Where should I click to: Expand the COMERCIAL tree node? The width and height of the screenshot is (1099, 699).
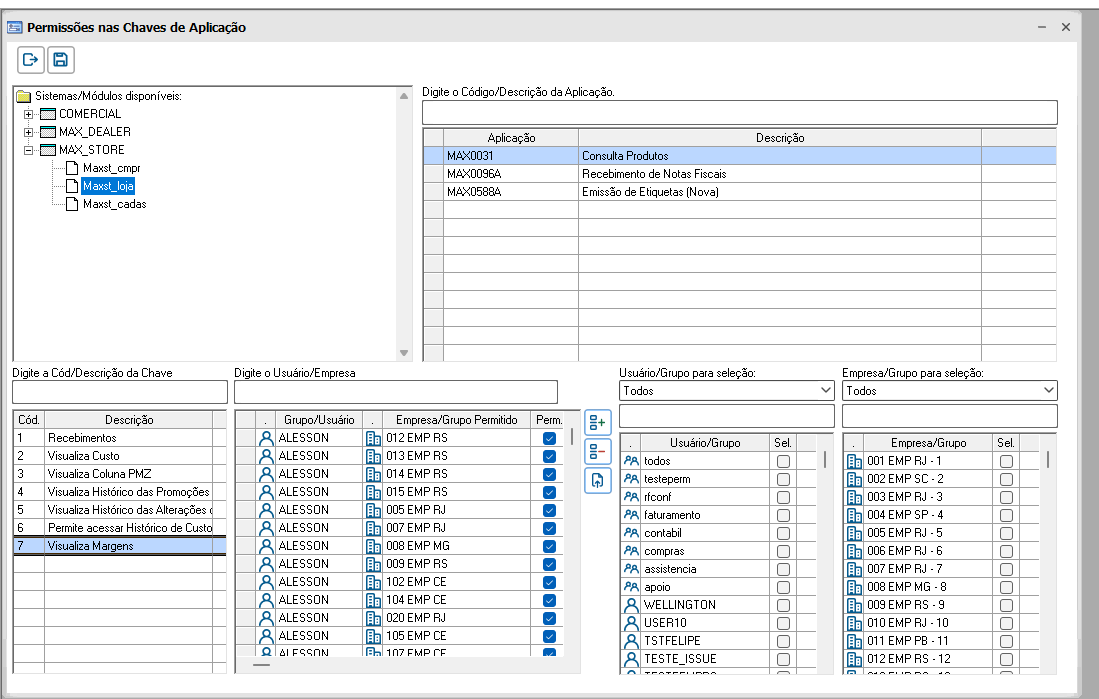point(29,114)
